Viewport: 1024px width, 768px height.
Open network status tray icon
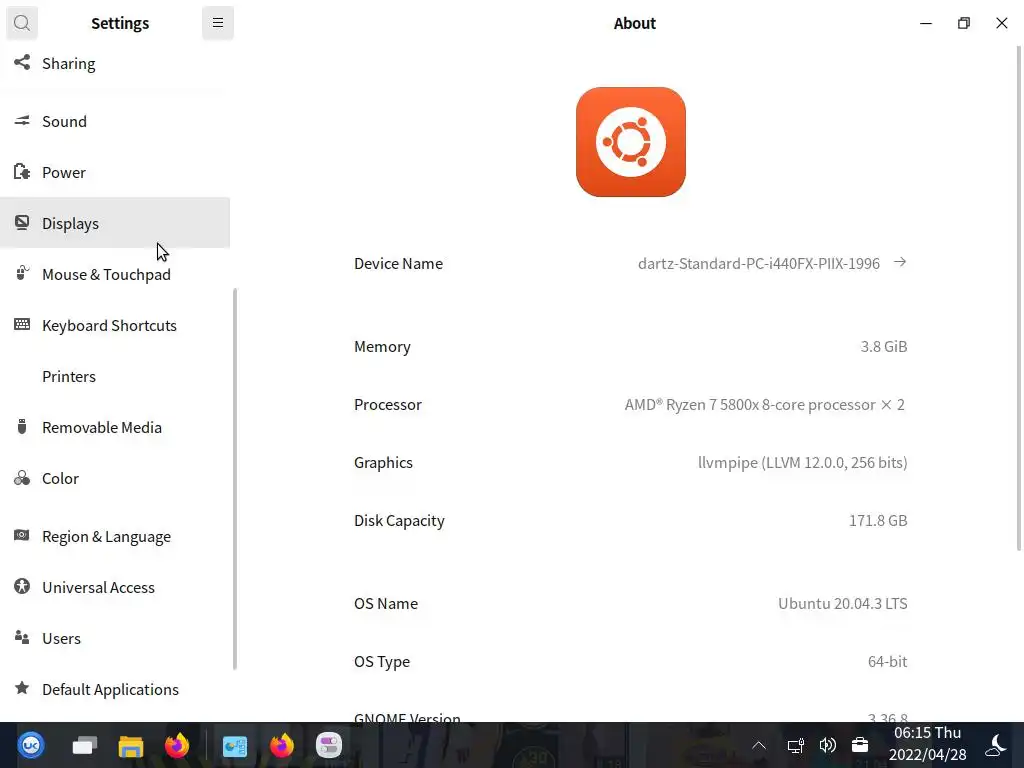[x=795, y=745]
